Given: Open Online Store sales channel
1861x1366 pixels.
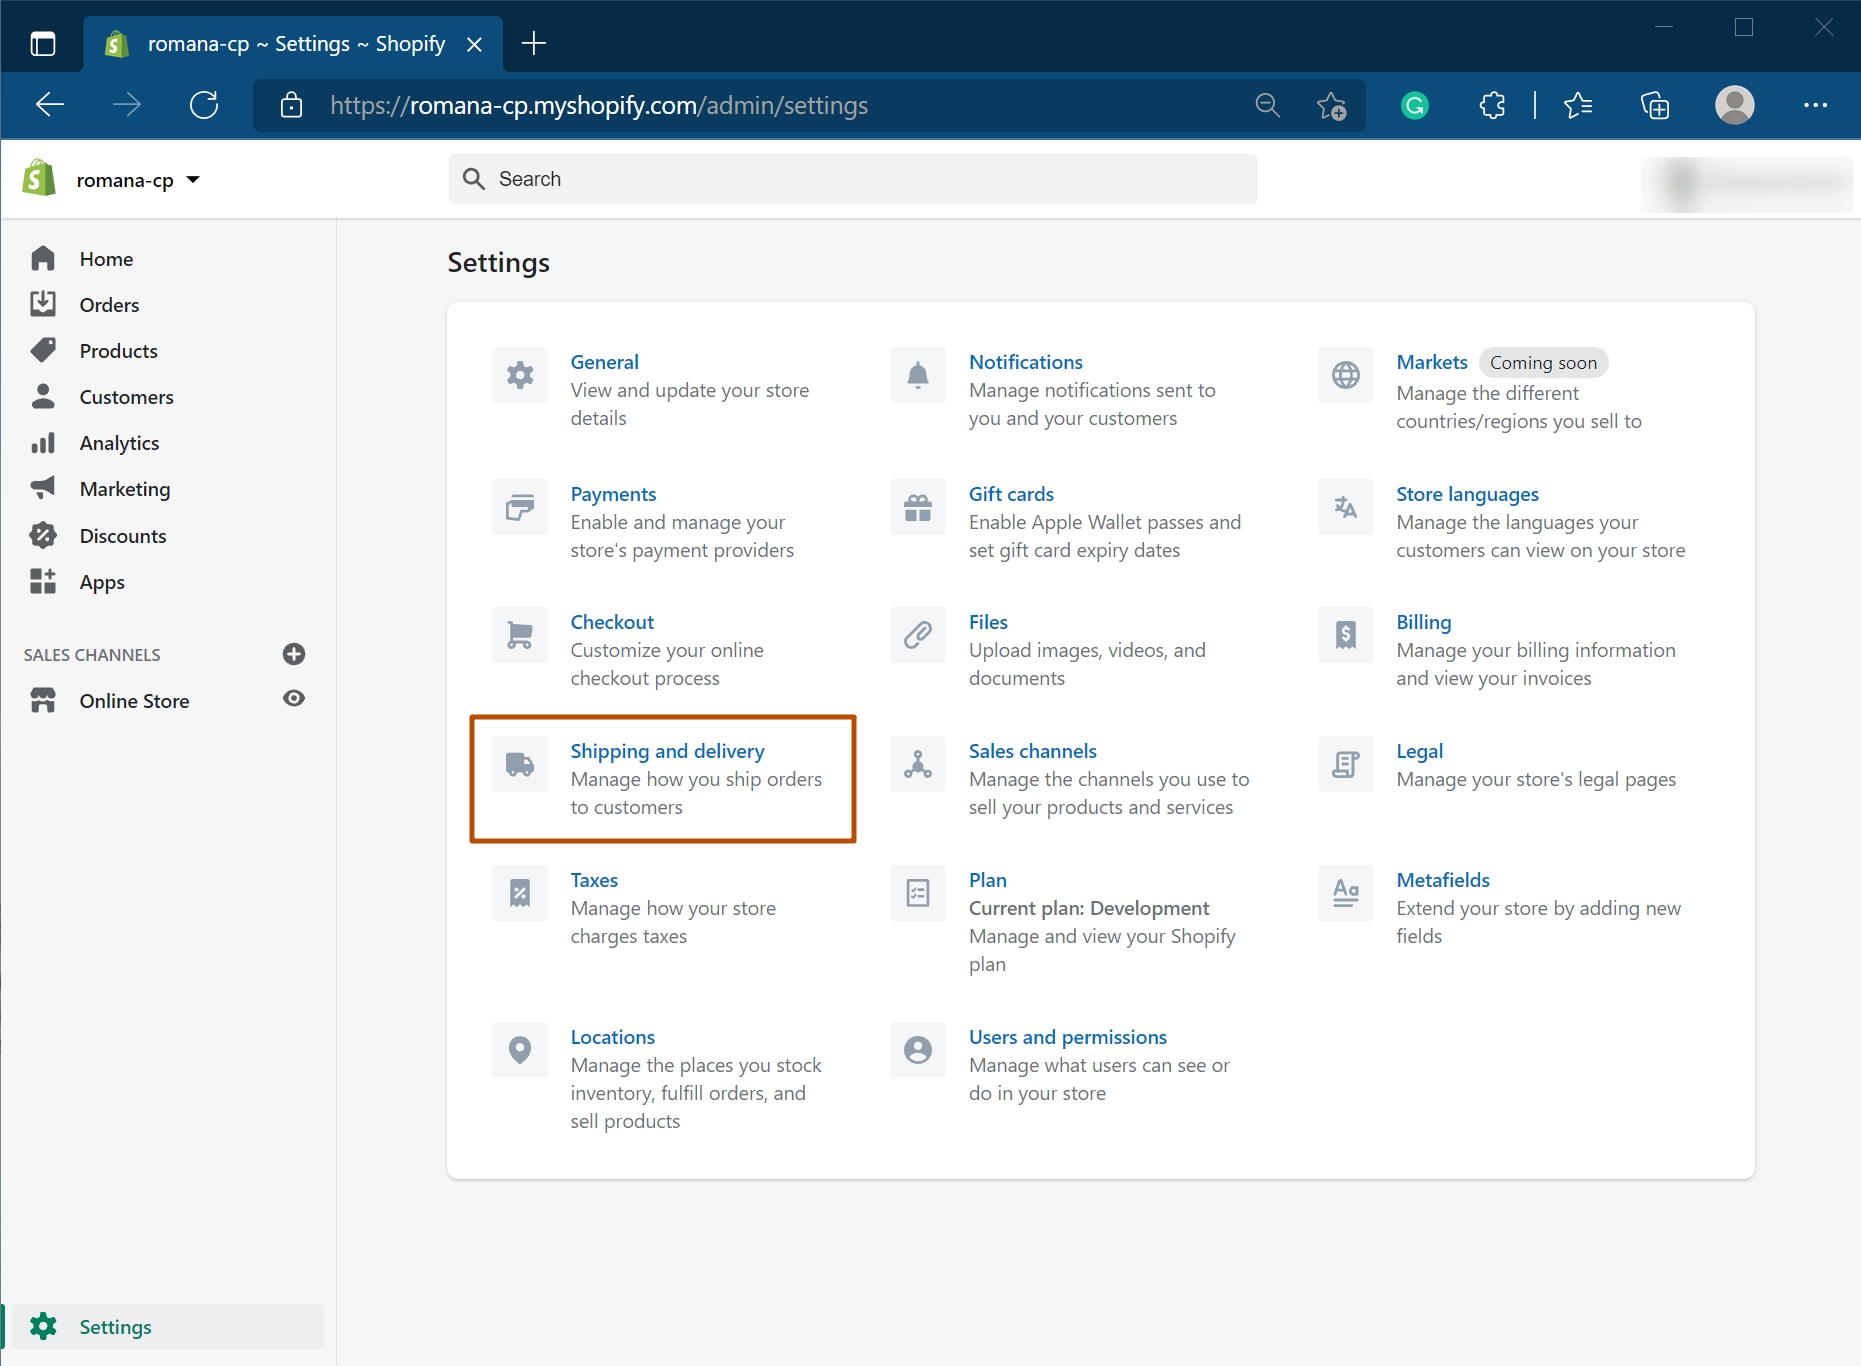Looking at the screenshot, I should [134, 701].
